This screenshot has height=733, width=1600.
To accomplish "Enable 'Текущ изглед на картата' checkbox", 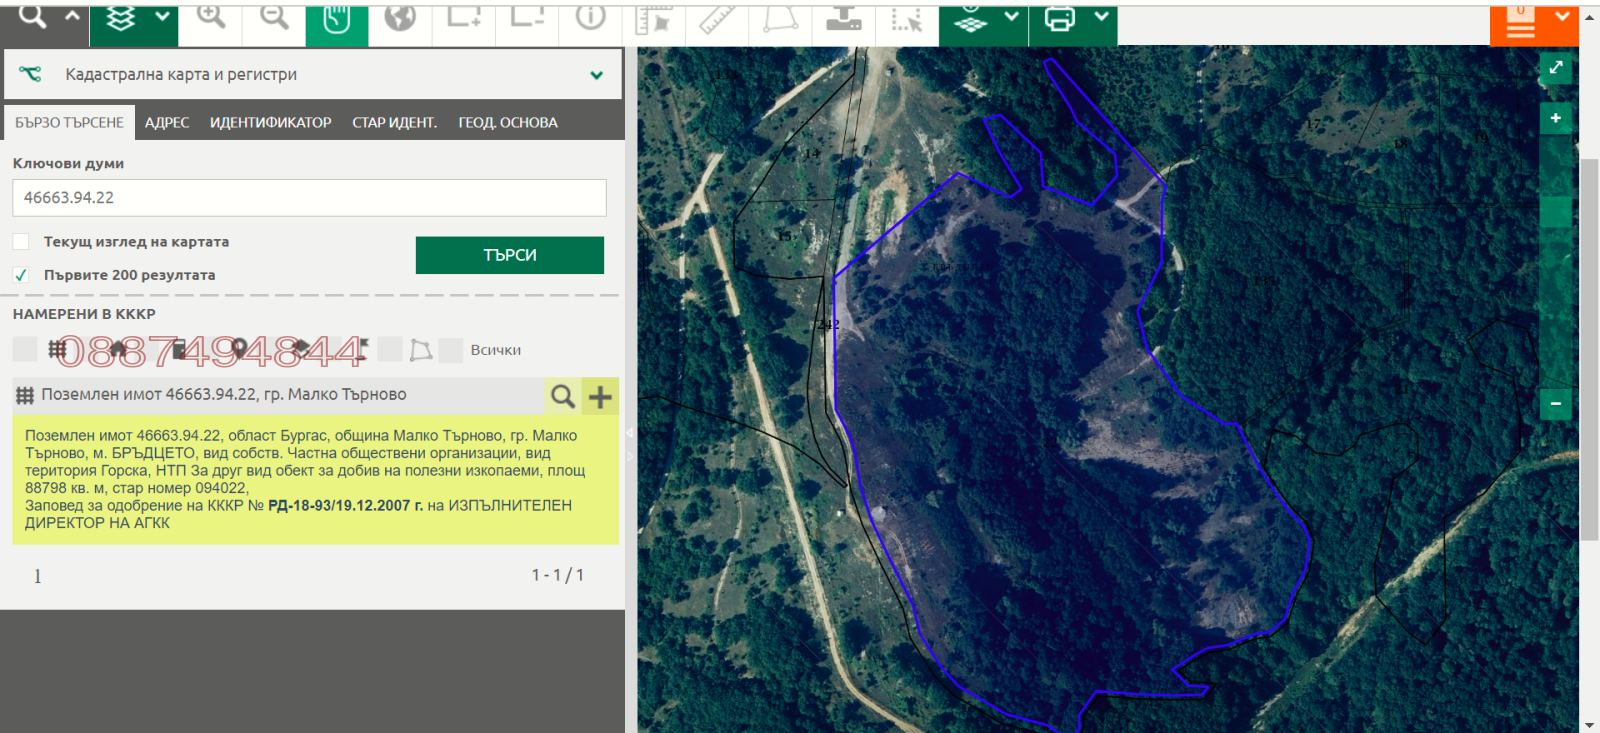I will point(21,242).
